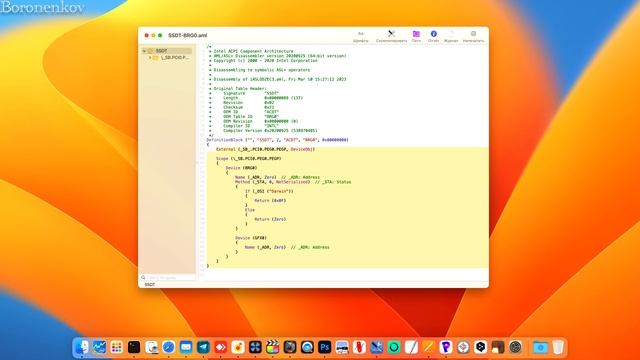Click the SSDT path label in status bar

[150, 284]
